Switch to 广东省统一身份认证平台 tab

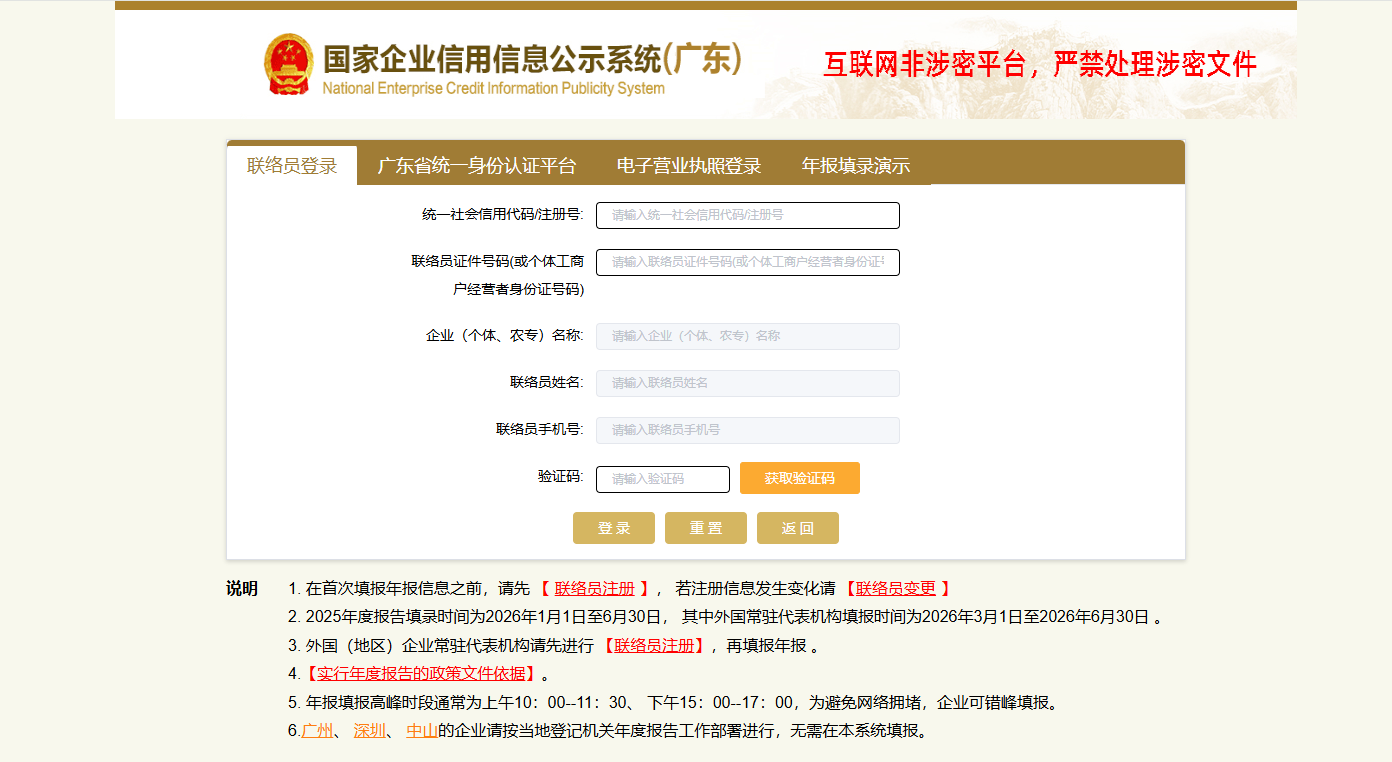click(477, 166)
